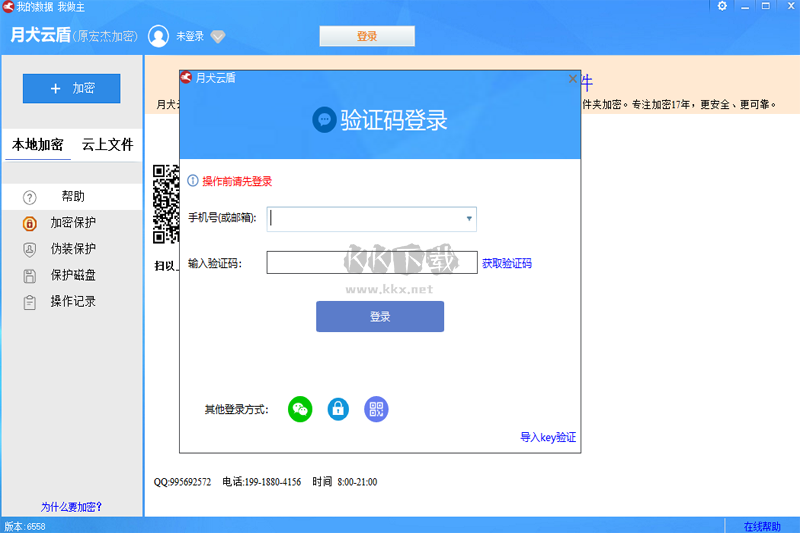
Task: Minimize the main application window
Action: tap(745, 7)
